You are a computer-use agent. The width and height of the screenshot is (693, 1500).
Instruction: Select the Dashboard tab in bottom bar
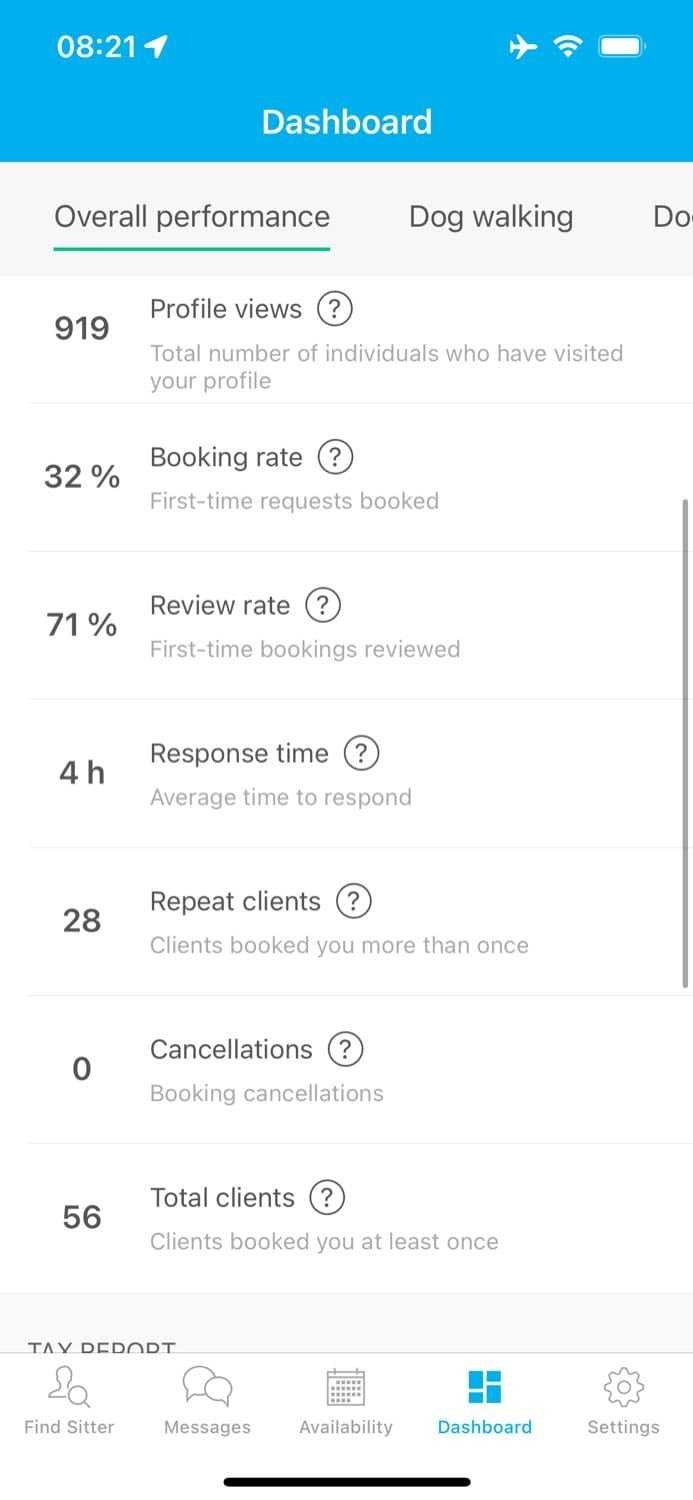tap(485, 1401)
